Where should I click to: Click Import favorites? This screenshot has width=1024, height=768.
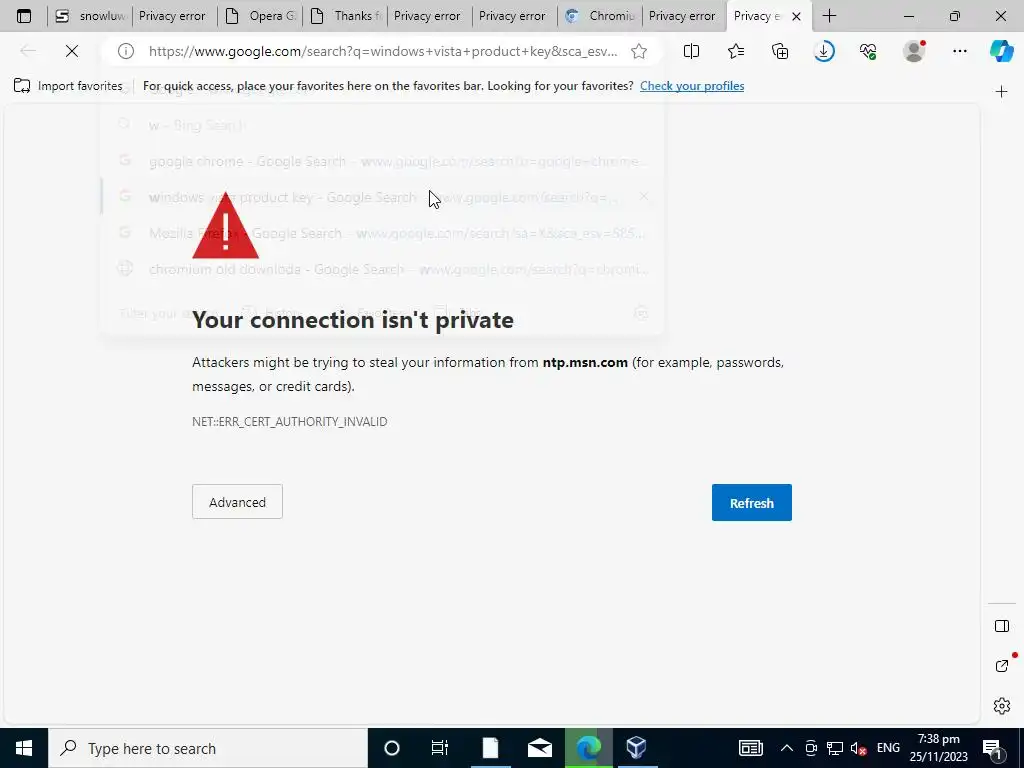click(x=68, y=86)
